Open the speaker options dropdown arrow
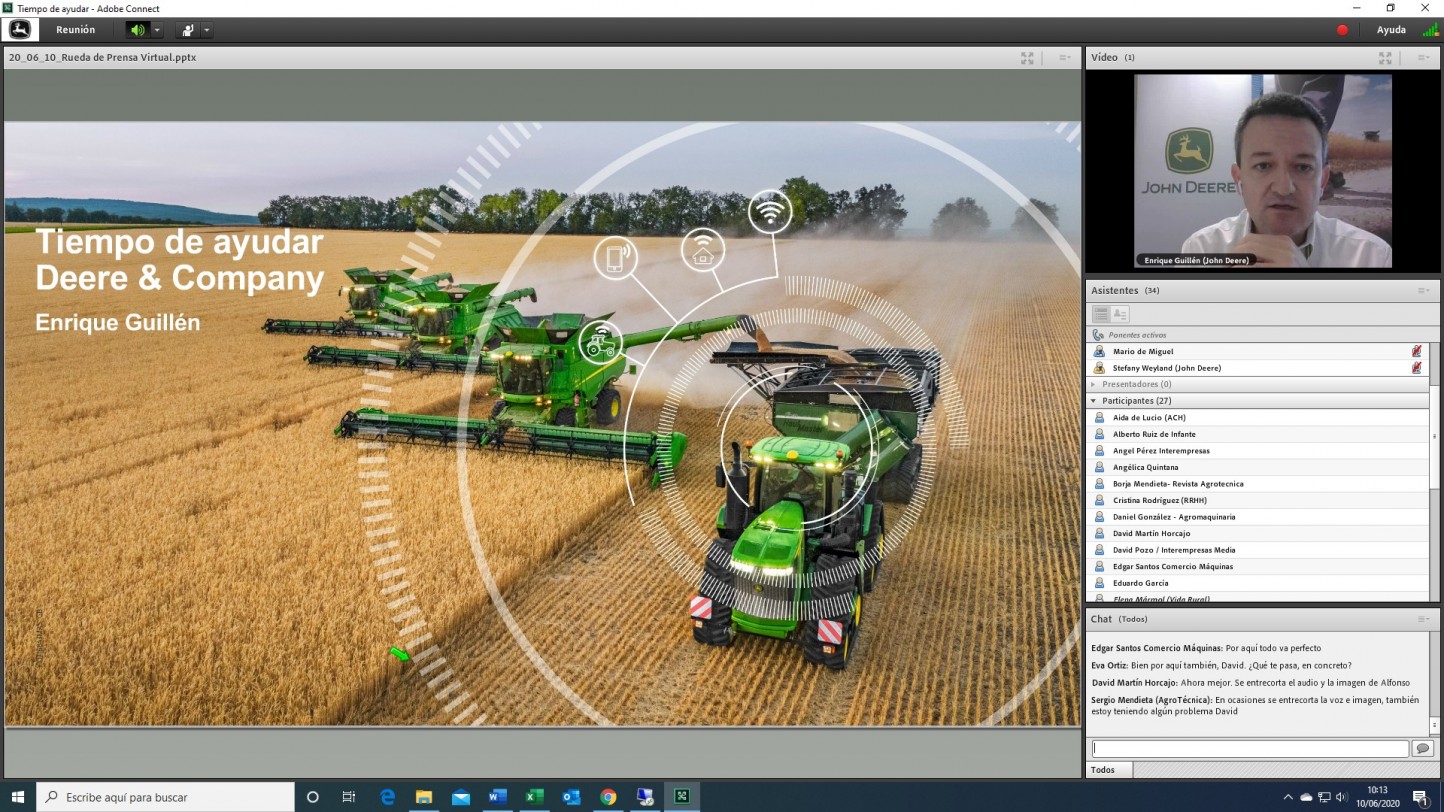Screen dimensions: 1444x812 click(157, 30)
